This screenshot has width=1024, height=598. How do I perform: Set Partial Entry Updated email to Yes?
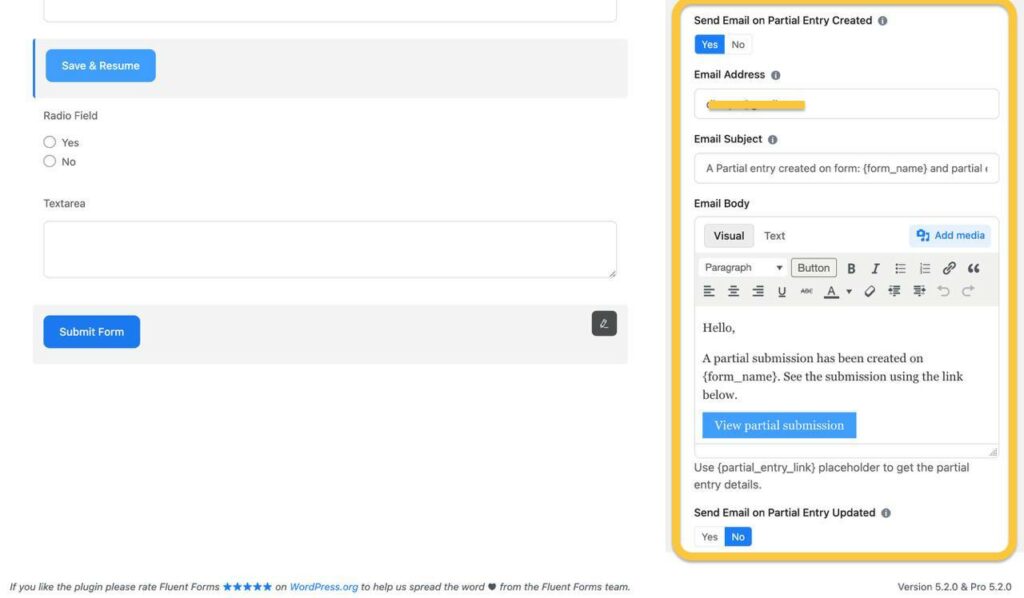(x=709, y=537)
